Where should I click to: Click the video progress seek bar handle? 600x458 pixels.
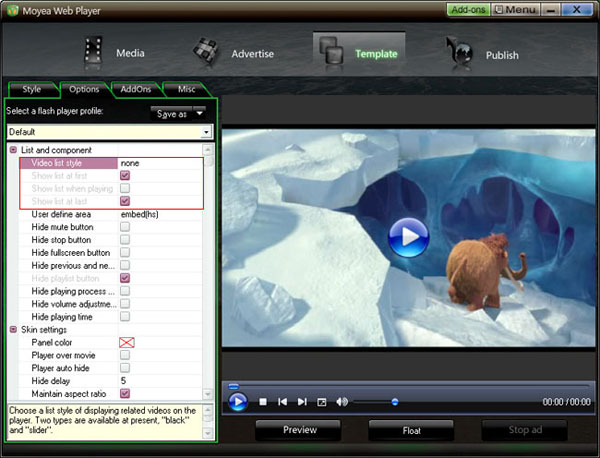click(x=233, y=386)
